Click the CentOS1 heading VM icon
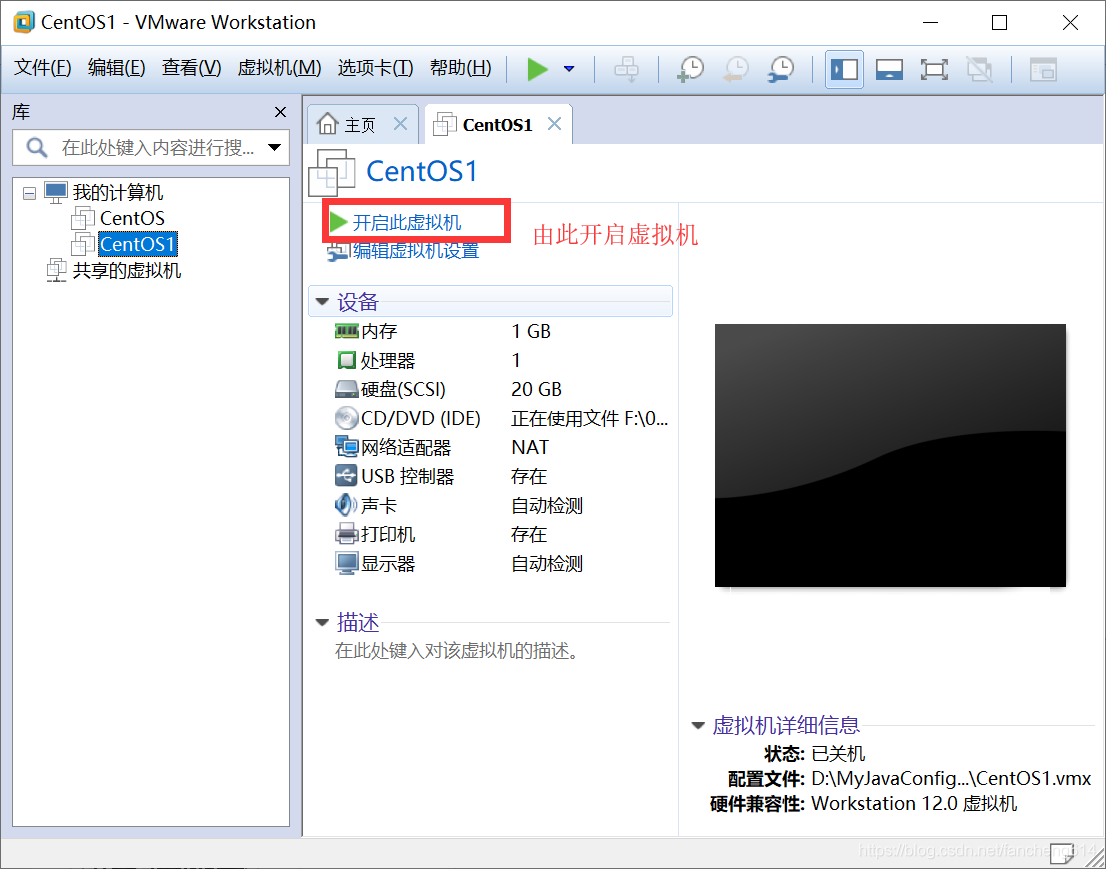This screenshot has width=1106, height=869. [332, 172]
